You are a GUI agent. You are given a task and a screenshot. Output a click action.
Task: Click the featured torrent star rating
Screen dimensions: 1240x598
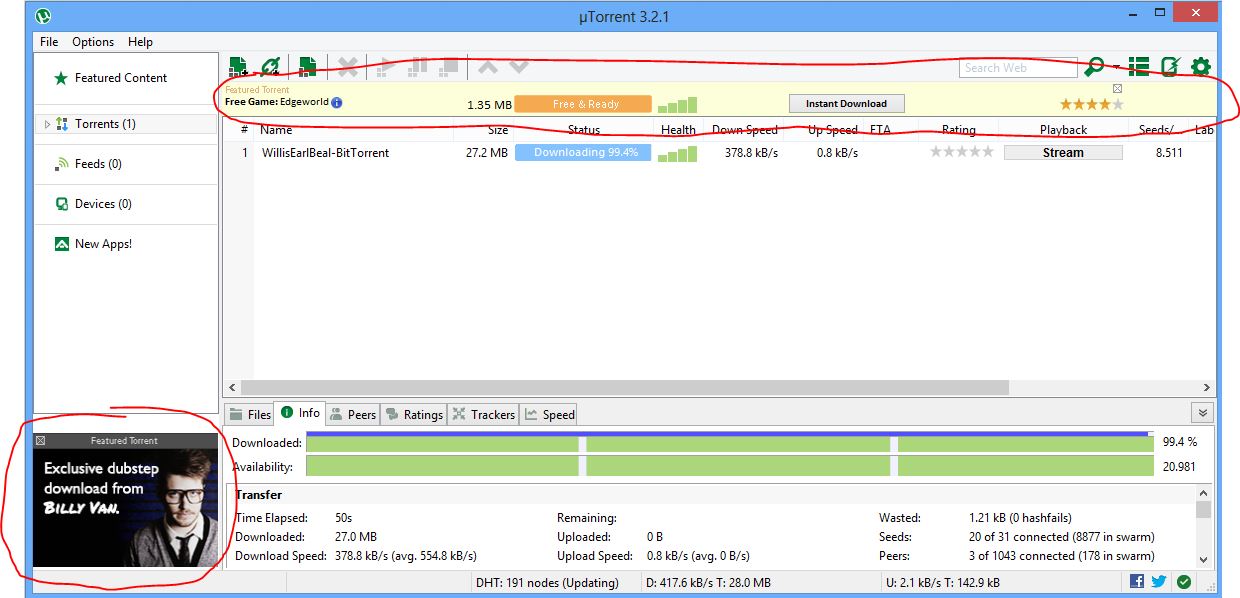pyautogui.click(x=1092, y=104)
